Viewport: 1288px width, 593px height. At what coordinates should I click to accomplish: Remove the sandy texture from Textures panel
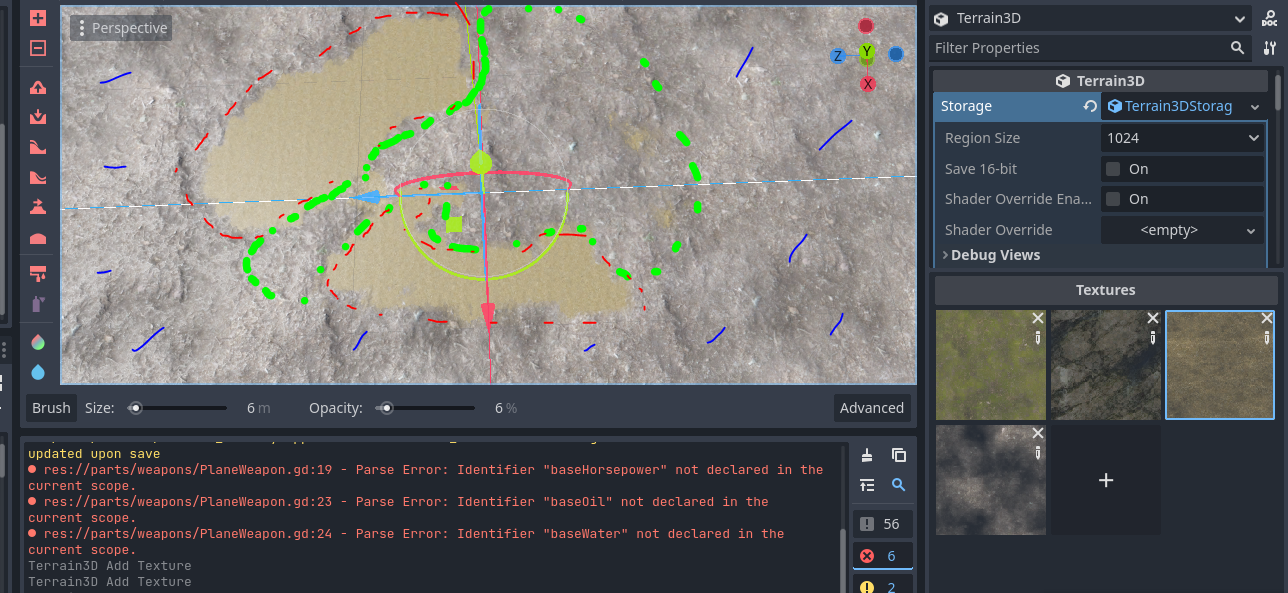pyautogui.click(x=1266, y=317)
